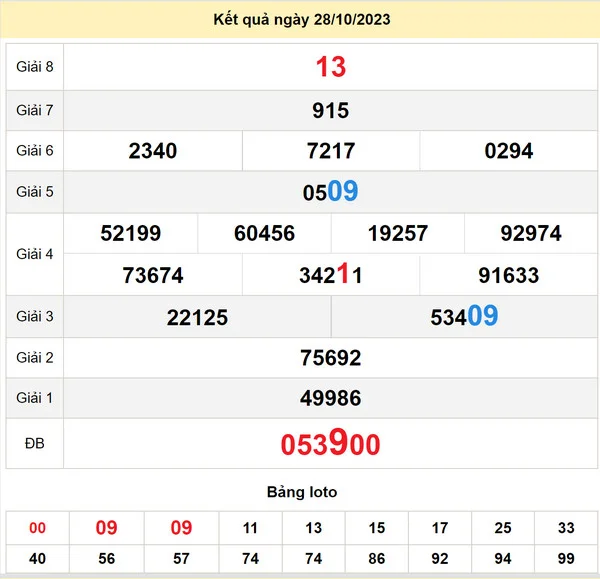The image size is (600, 579).
Task: Click the Giải 4 row label
Action: coord(34,254)
